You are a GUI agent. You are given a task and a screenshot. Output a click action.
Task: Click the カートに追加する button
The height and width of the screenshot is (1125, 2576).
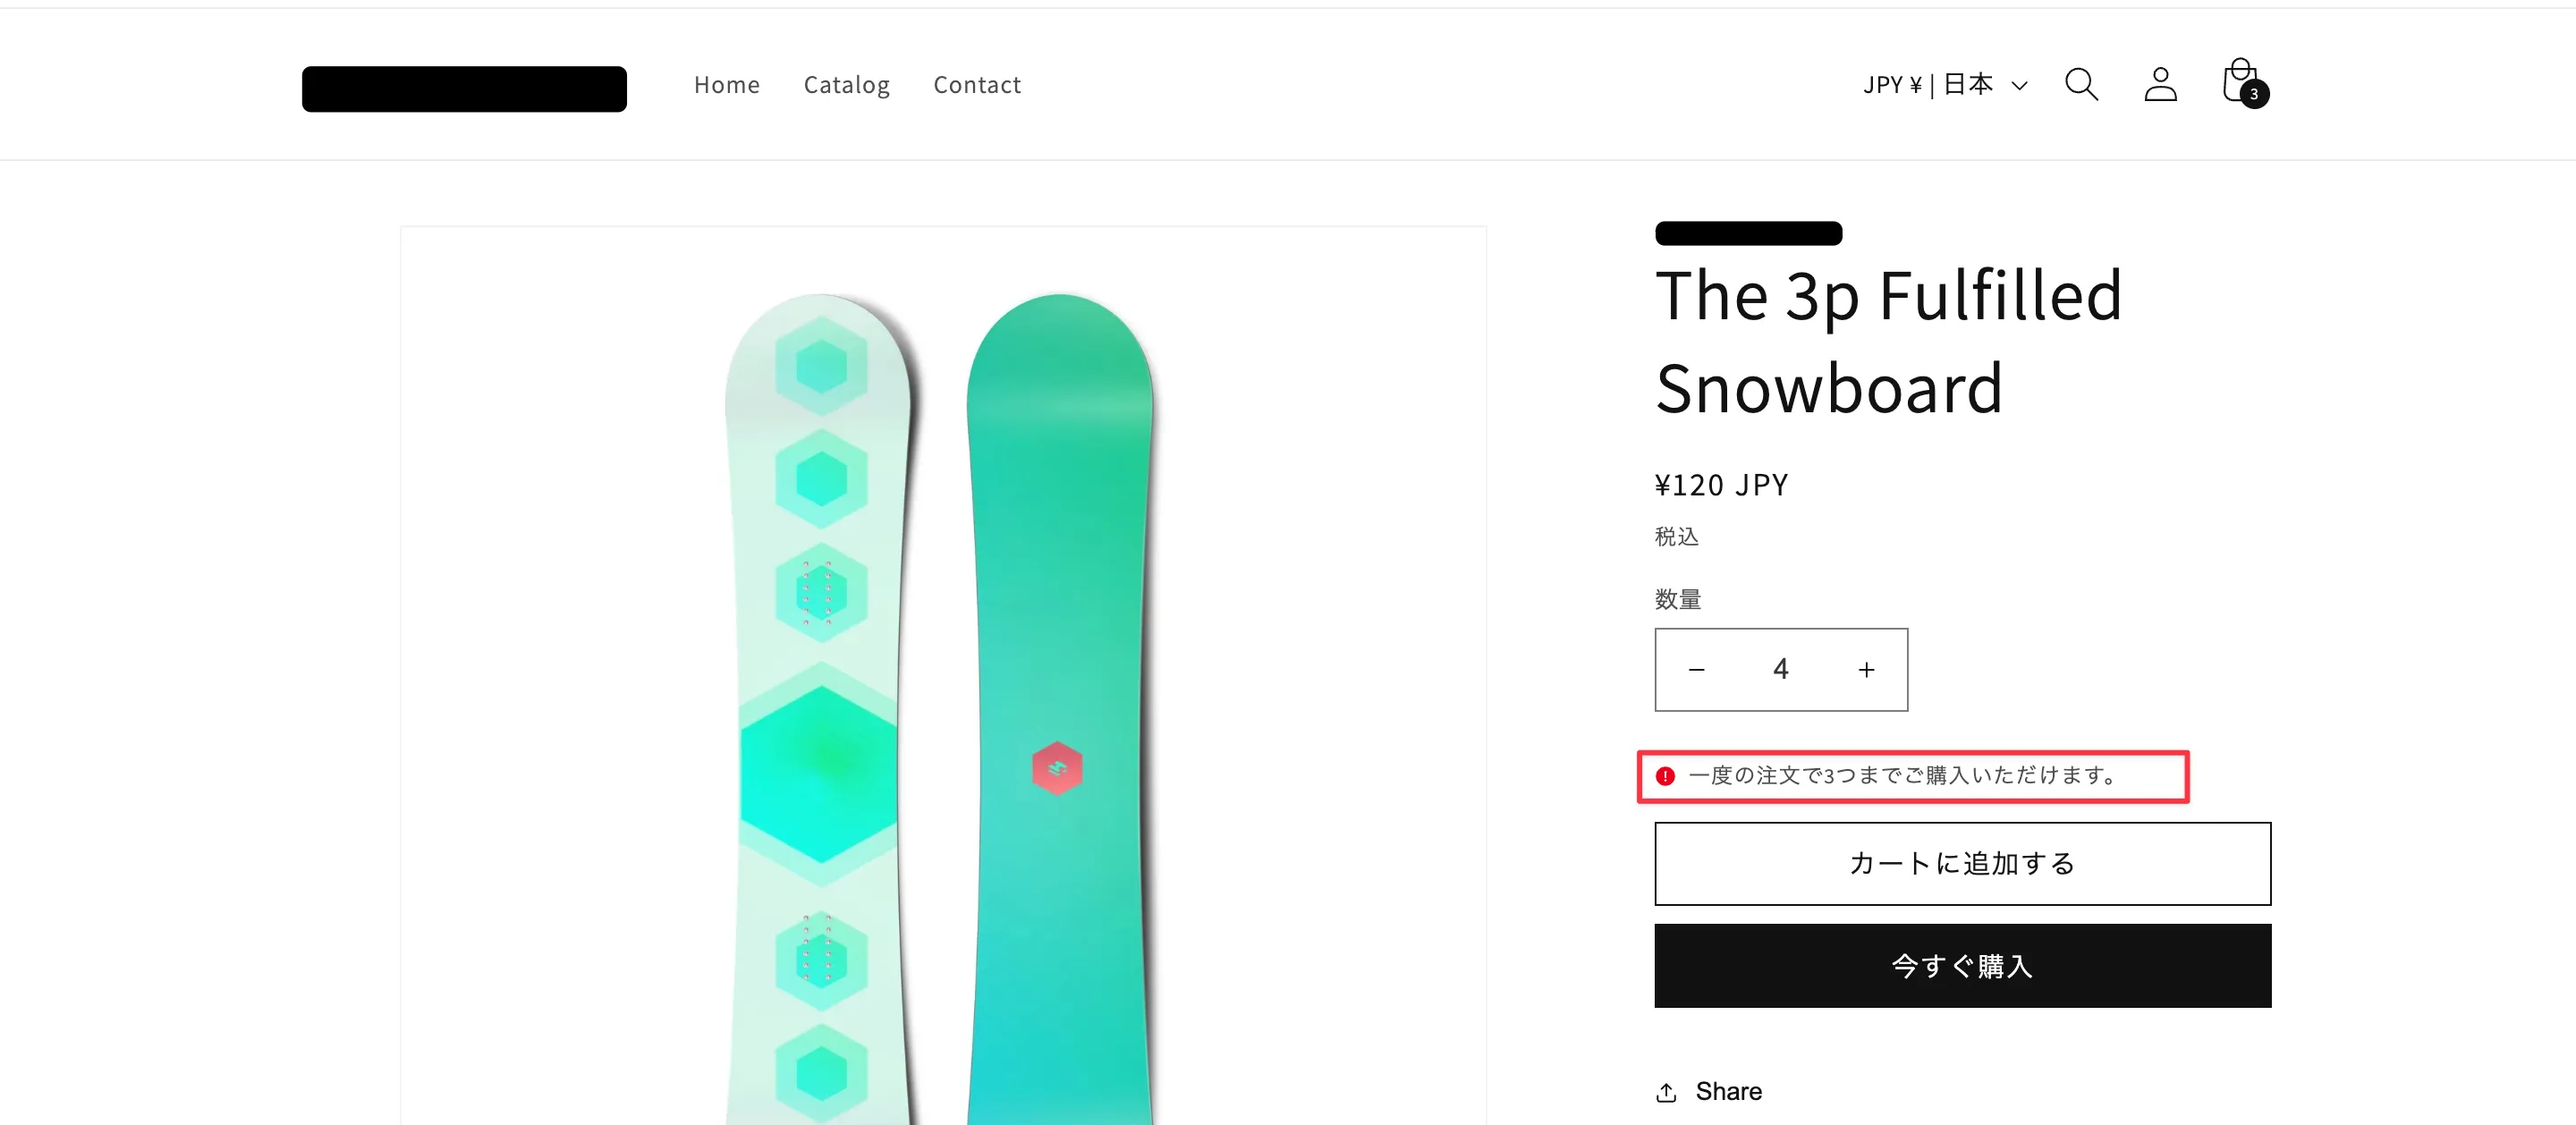tap(1962, 863)
